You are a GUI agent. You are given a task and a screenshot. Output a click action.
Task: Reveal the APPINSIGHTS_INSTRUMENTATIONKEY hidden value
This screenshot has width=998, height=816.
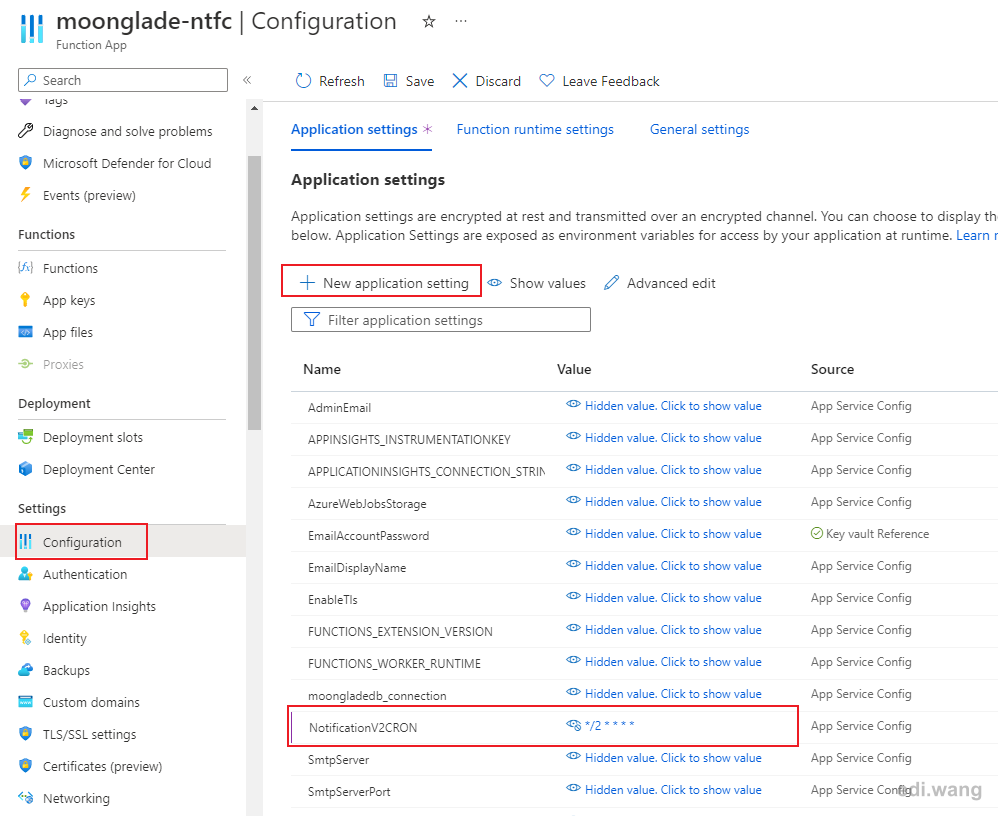pos(664,437)
